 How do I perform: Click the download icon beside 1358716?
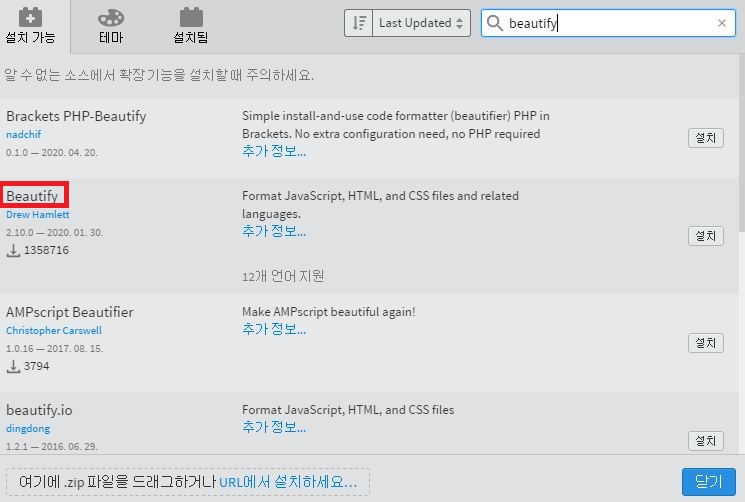point(13,250)
